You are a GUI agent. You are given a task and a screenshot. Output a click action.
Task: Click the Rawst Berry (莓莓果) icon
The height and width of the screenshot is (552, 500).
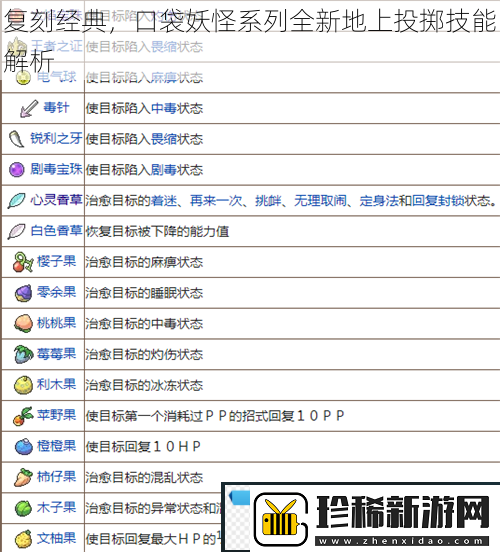coord(23,354)
